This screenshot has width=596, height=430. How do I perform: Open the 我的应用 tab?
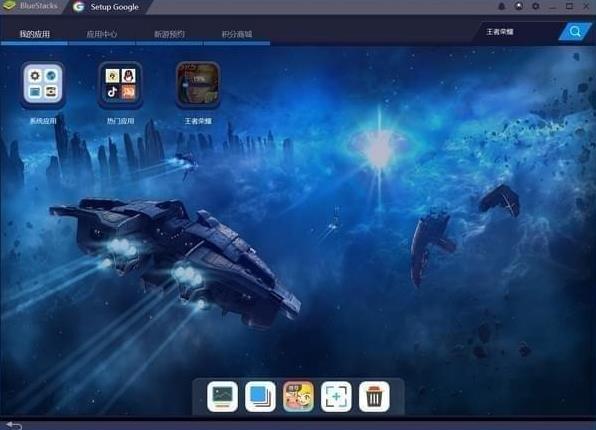35,34
